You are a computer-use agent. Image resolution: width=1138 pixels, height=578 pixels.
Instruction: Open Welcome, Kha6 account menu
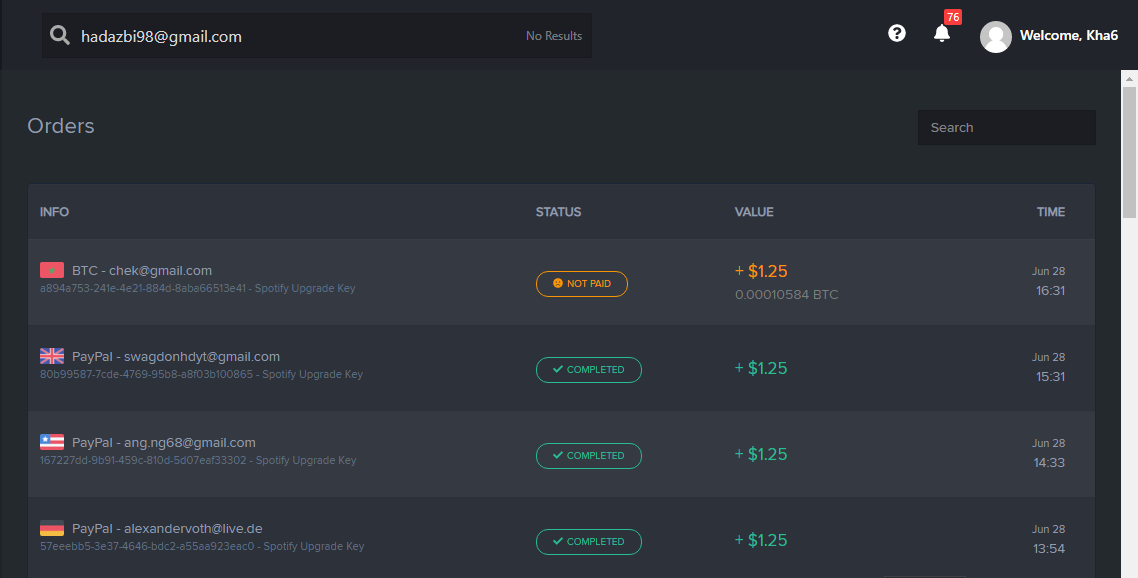coord(1068,36)
